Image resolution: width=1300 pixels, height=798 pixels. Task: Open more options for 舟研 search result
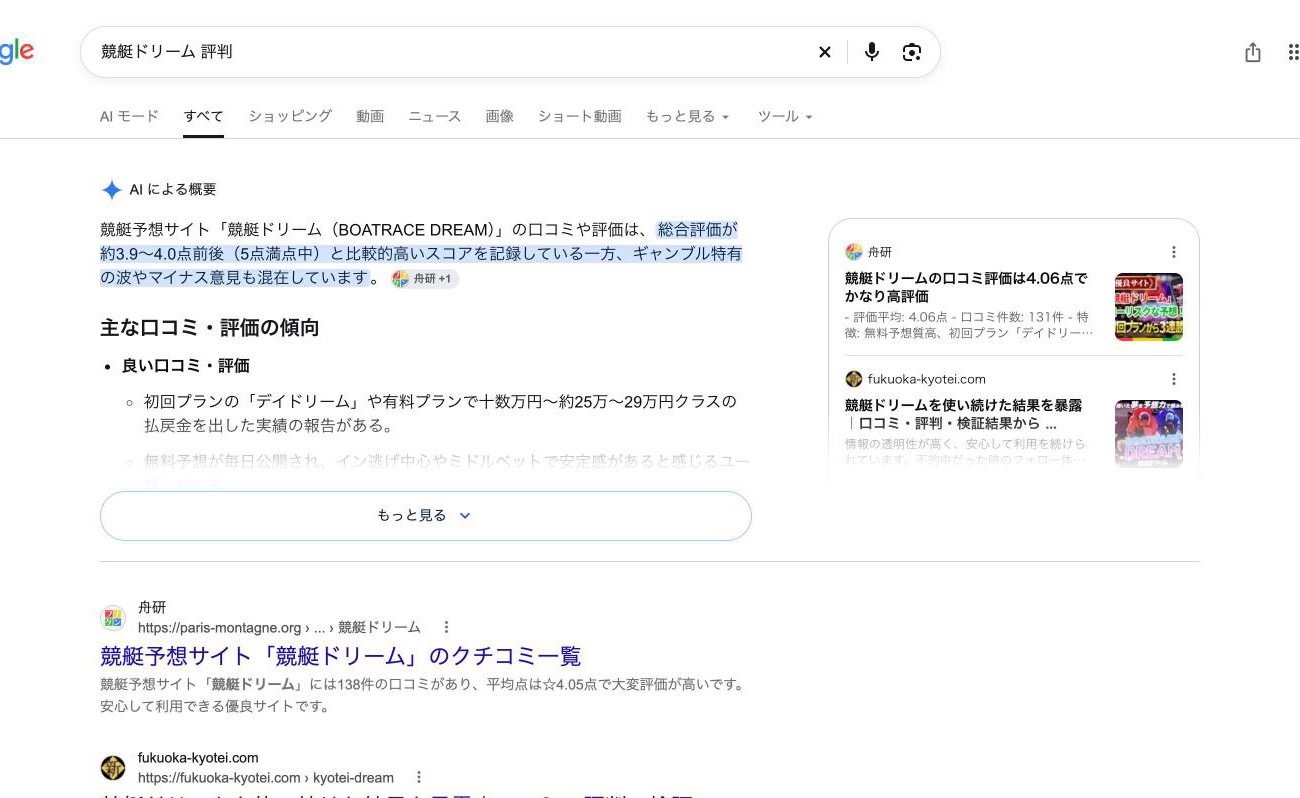pyautogui.click(x=446, y=627)
